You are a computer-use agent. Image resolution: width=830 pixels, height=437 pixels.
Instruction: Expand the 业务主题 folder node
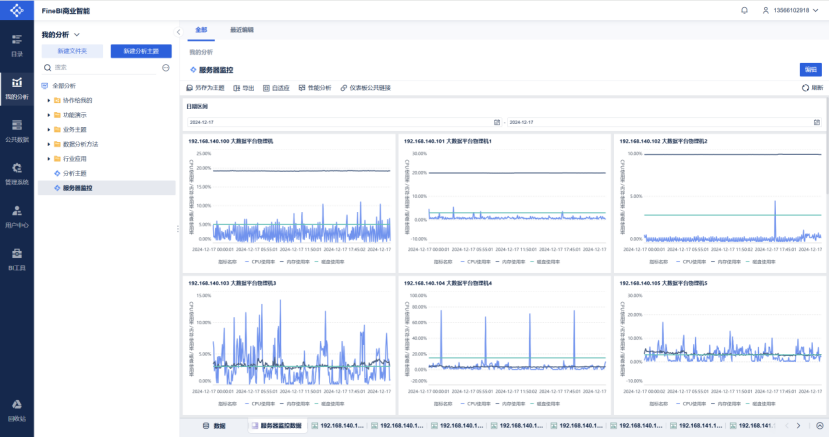coord(48,129)
